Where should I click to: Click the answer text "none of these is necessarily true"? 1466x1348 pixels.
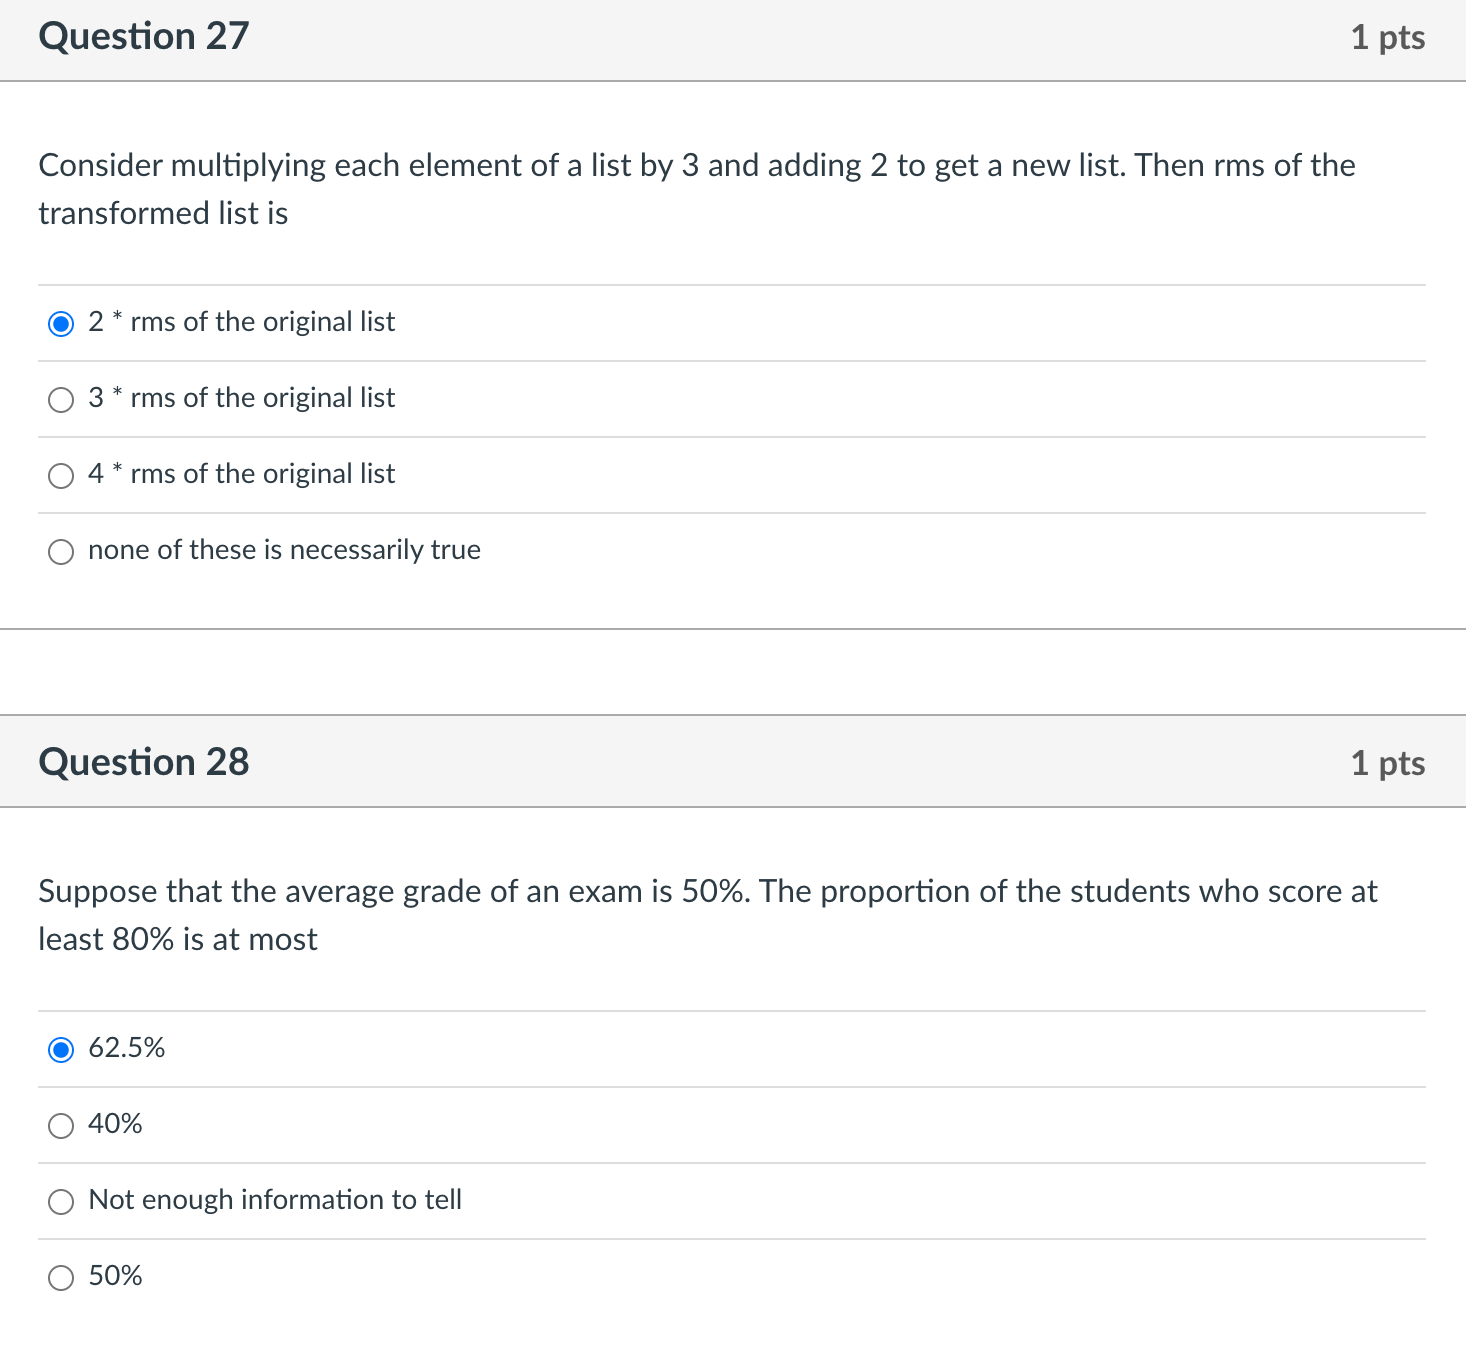[284, 550]
